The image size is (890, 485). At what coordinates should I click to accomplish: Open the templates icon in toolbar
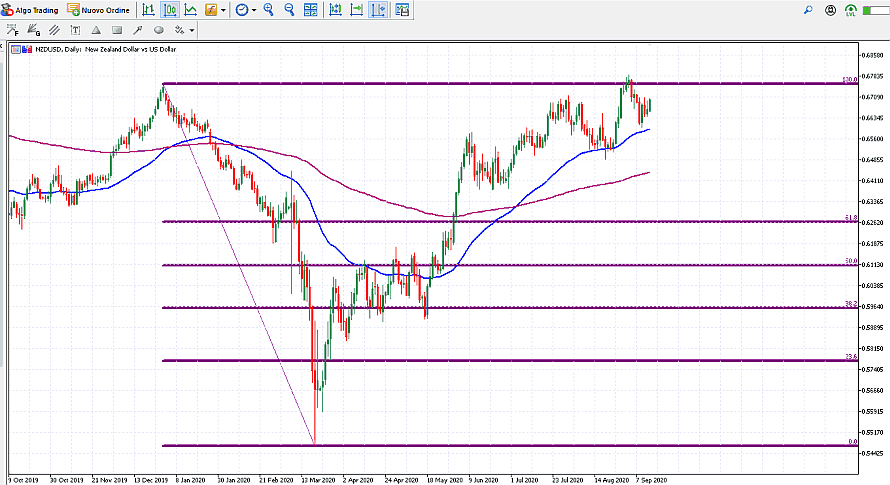[x=402, y=10]
